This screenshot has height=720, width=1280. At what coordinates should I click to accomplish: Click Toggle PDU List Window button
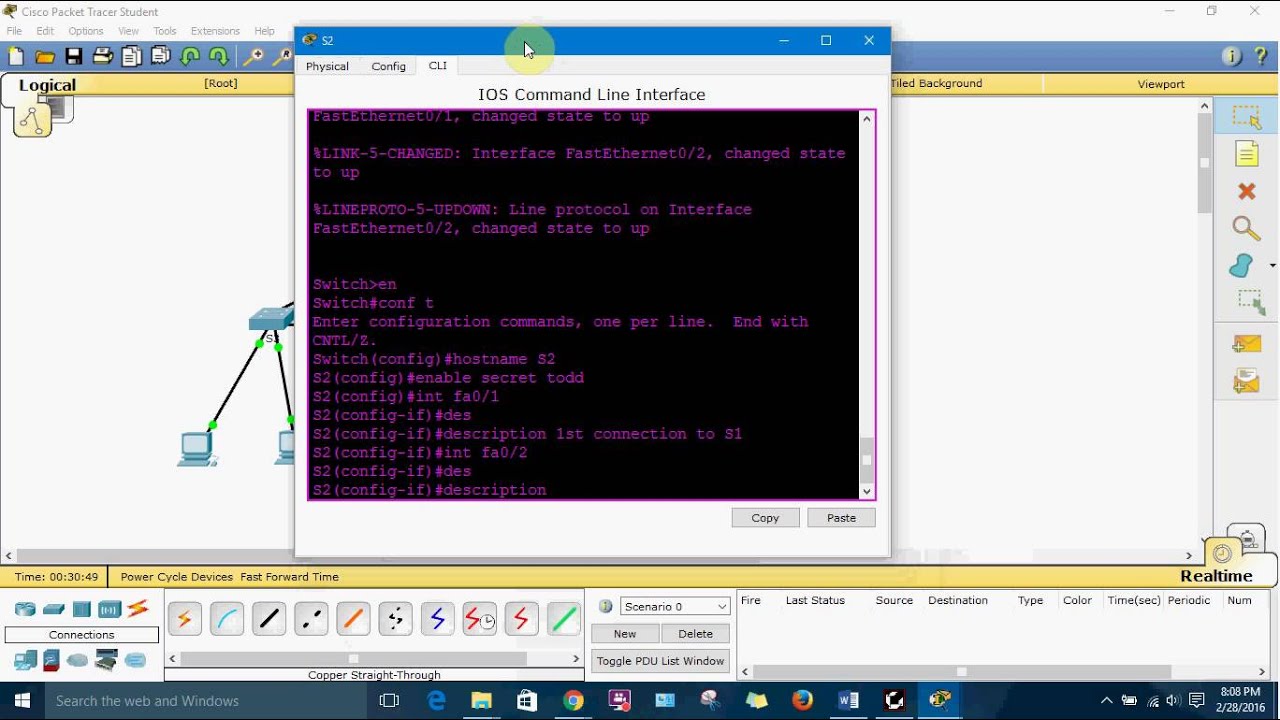(660, 661)
